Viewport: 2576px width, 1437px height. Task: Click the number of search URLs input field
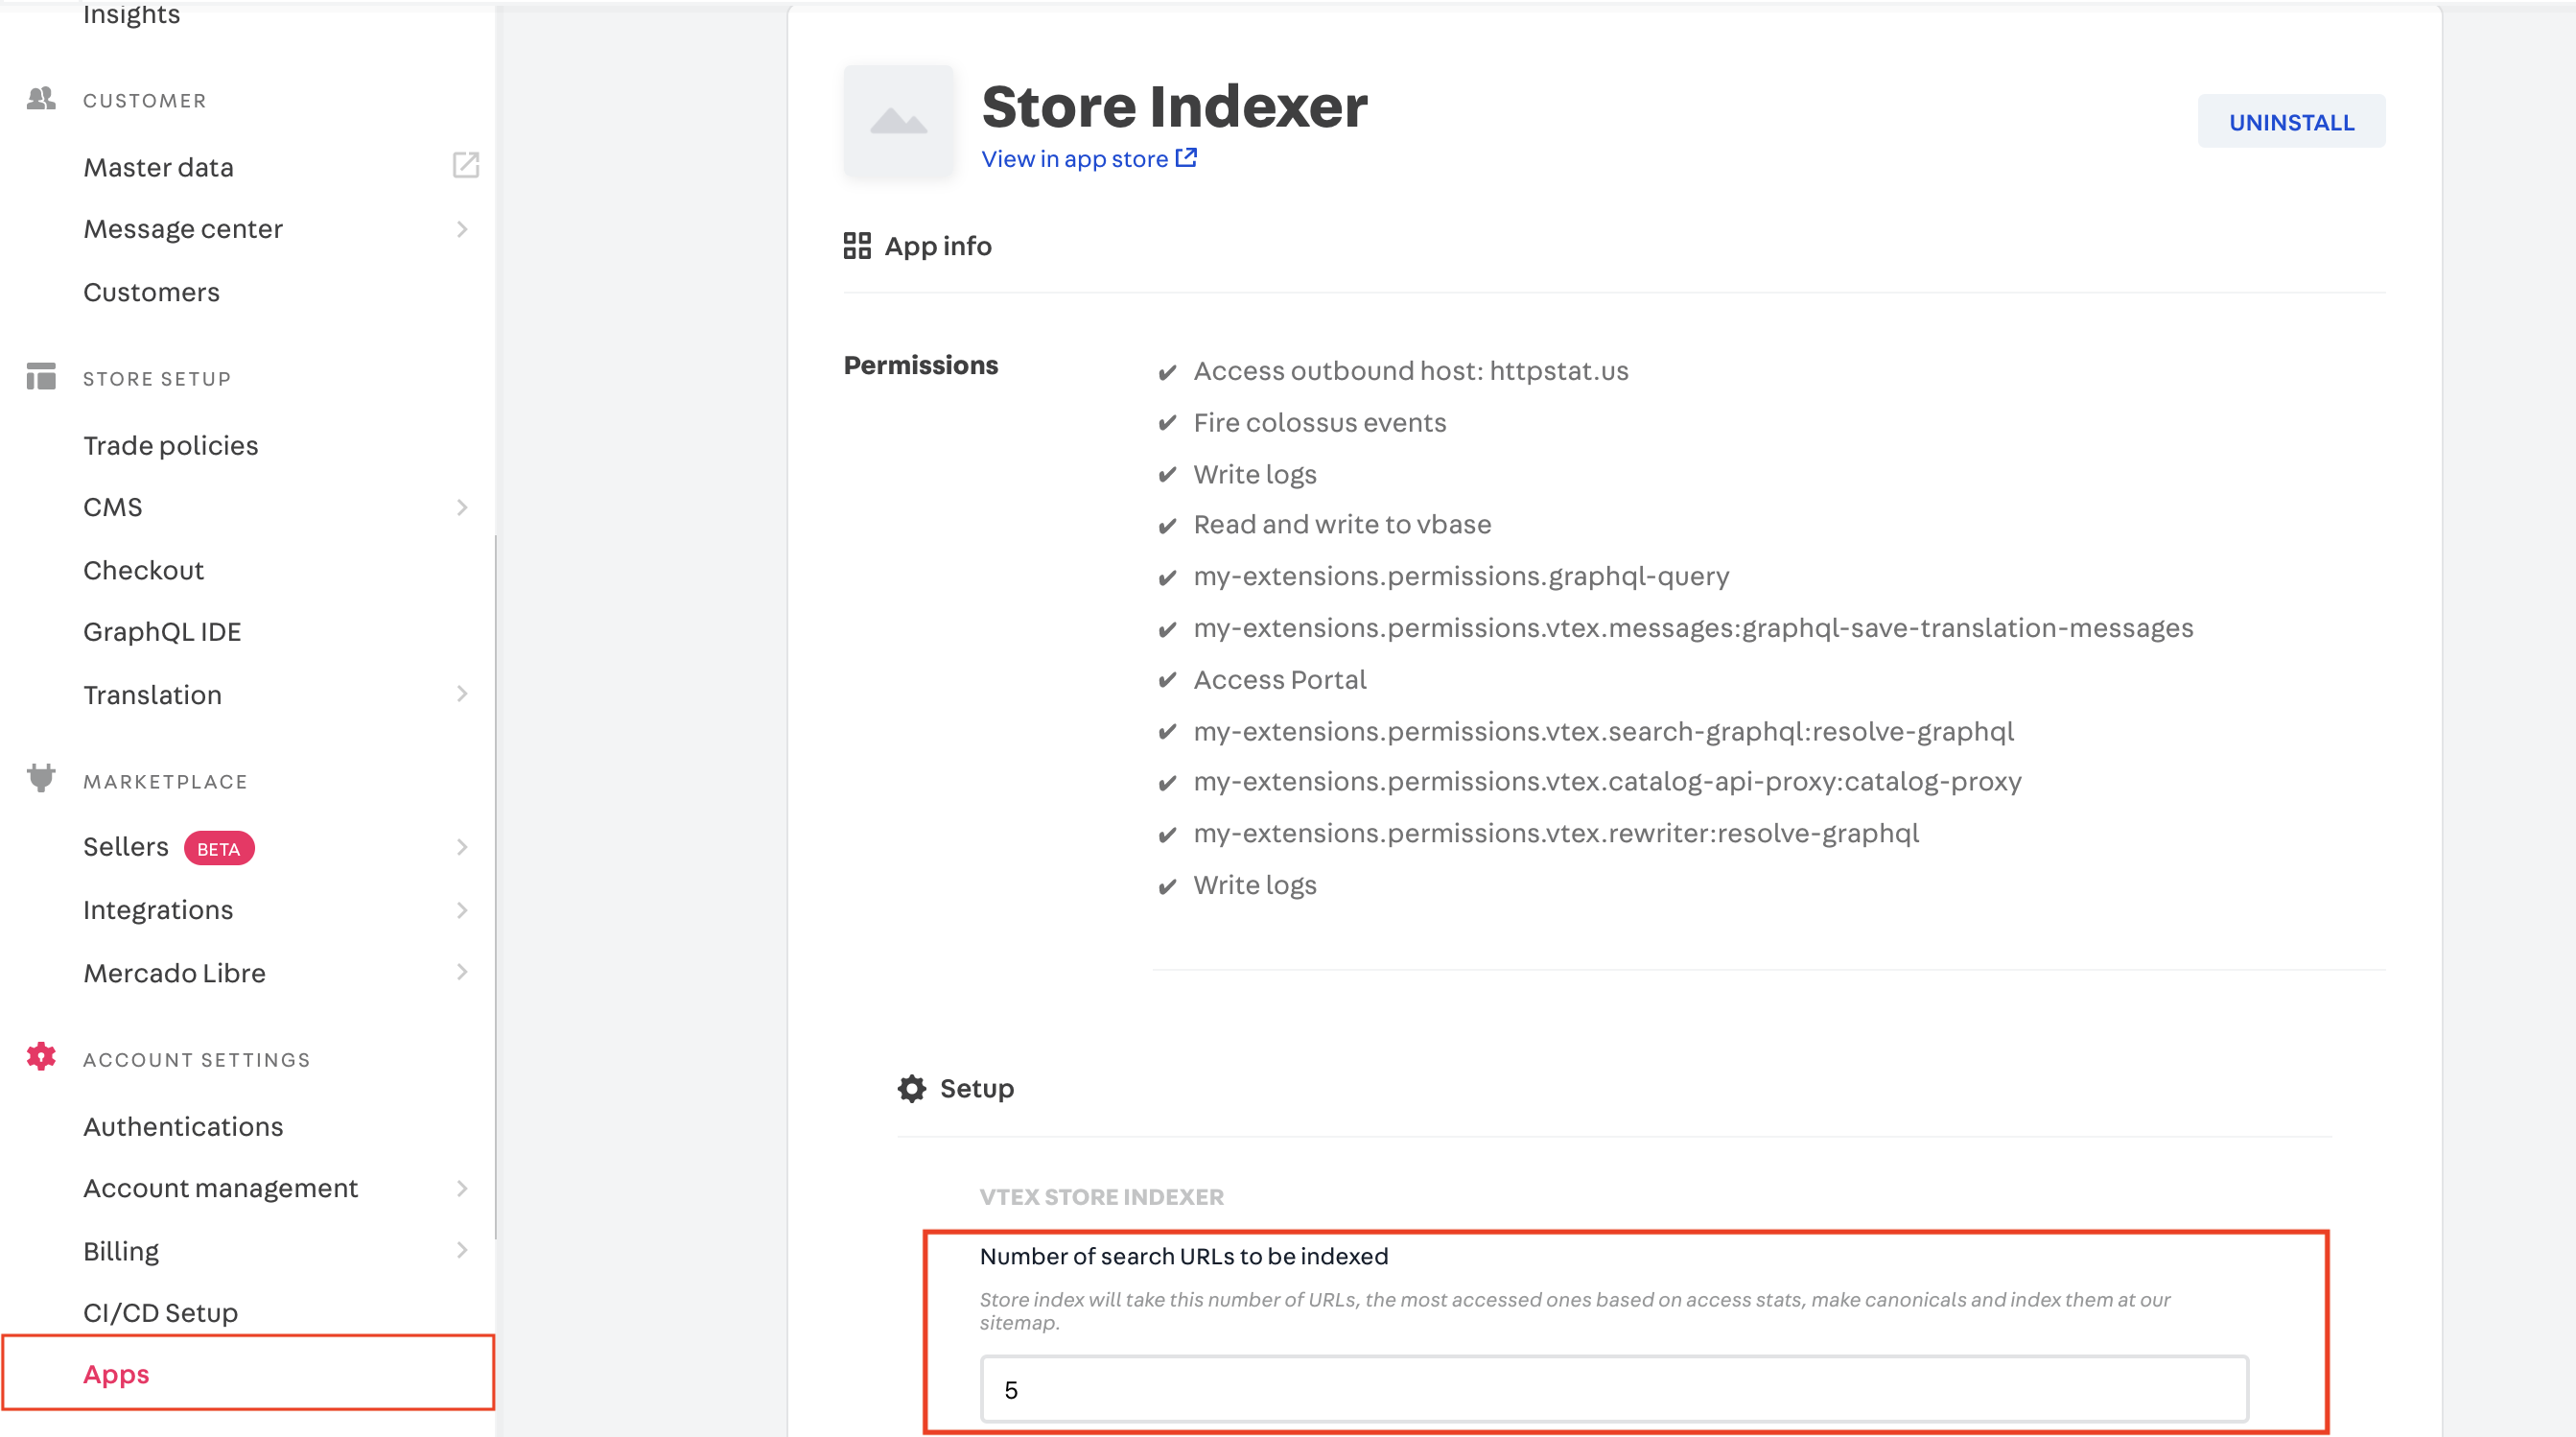click(1614, 1390)
